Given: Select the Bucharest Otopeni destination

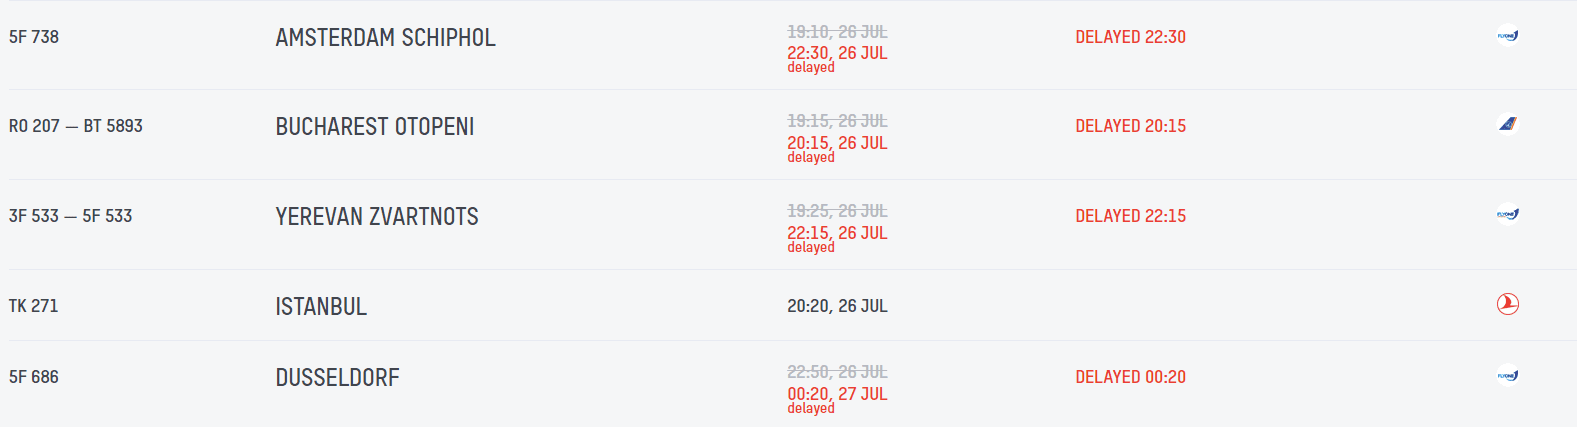Looking at the screenshot, I should (374, 127).
